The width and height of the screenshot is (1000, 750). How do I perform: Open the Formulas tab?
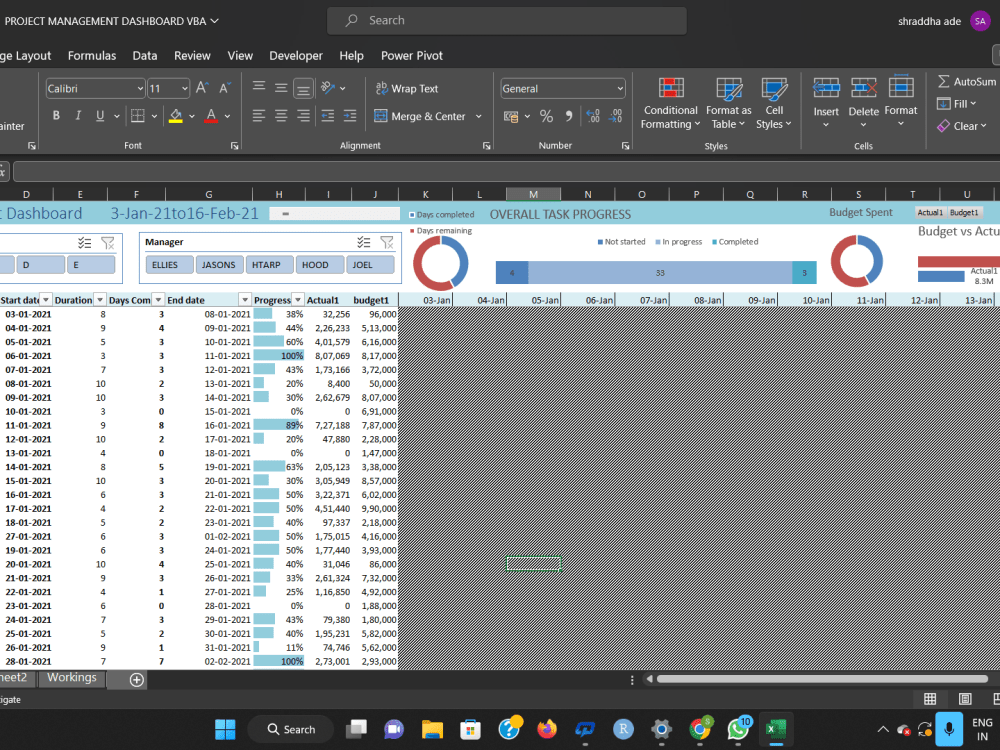(x=92, y=55)
